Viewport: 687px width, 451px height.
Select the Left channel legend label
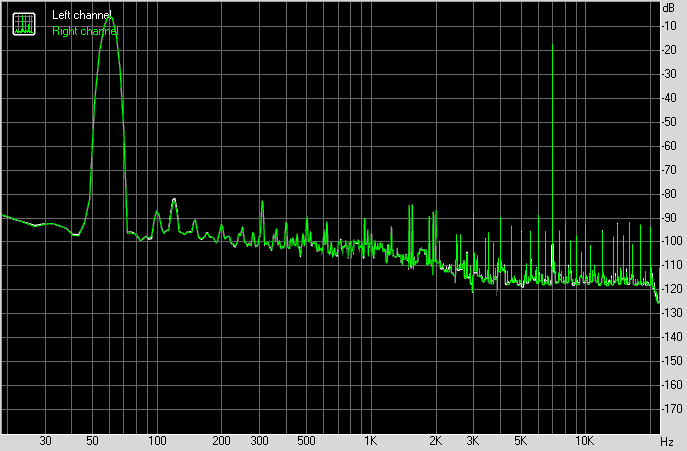(81, 15)
